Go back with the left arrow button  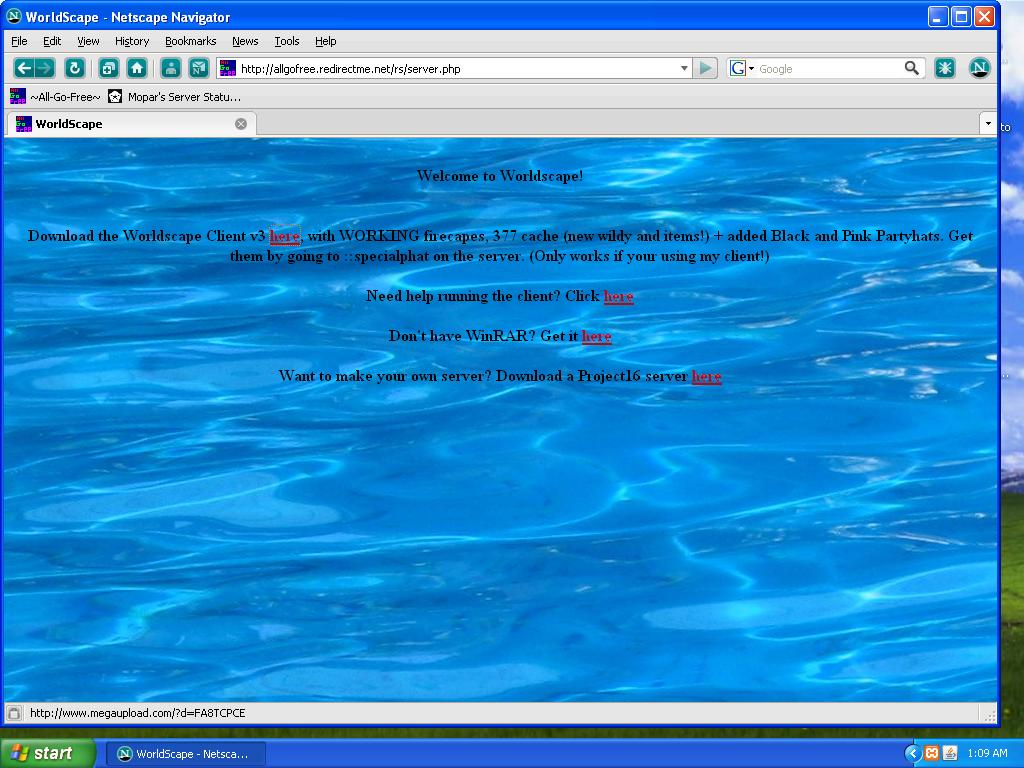click(x=24, y=68)
